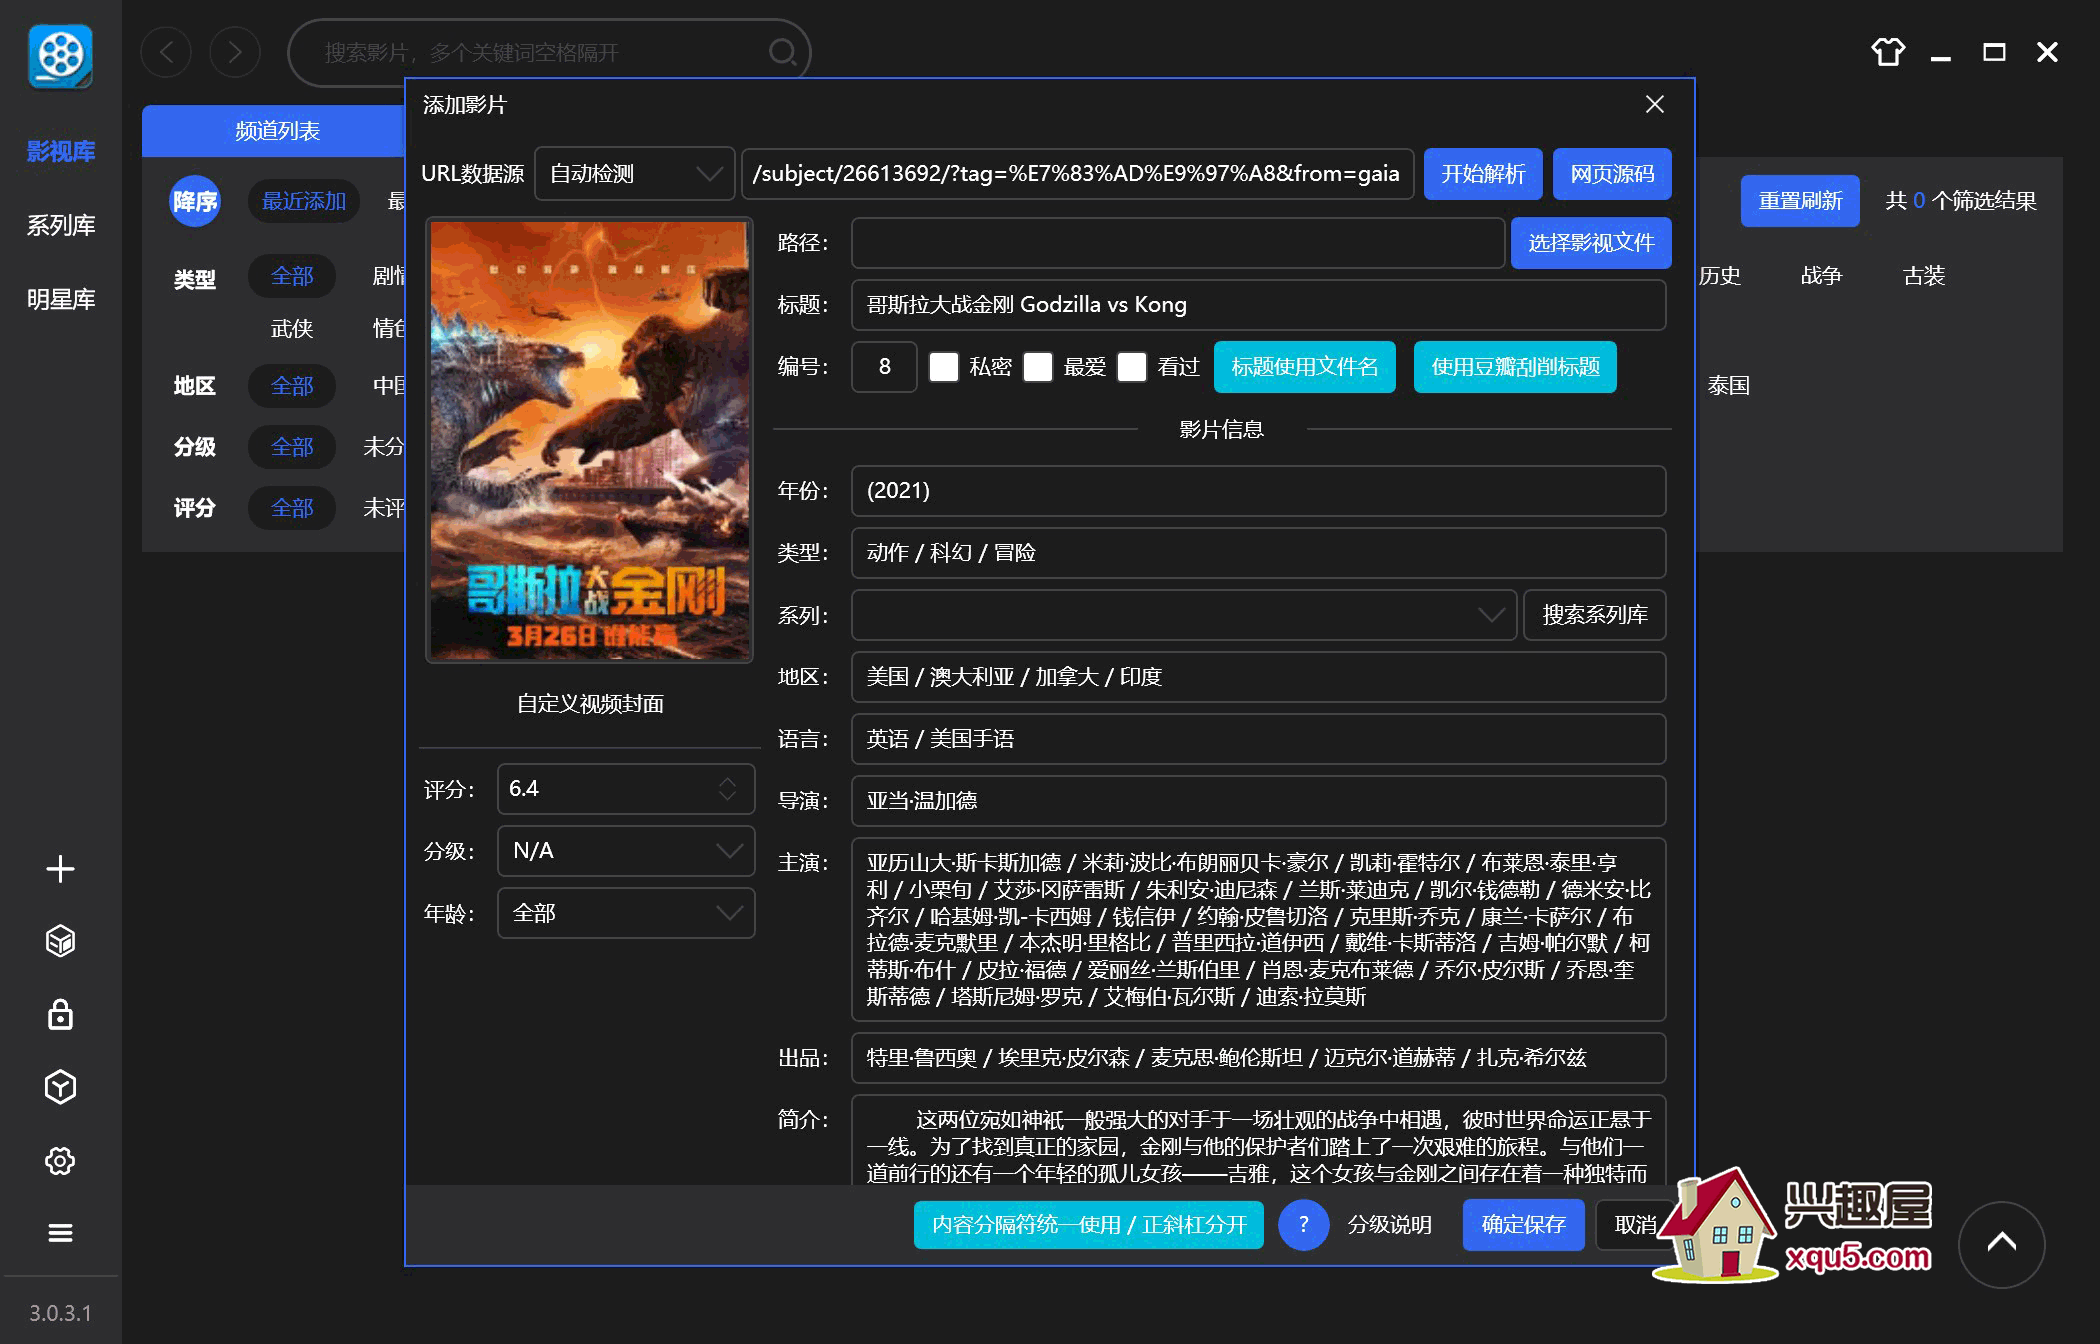Click the search magnifier icon
The width and height of the screenshot is (2100, 1344).
[x=782, y=52]
